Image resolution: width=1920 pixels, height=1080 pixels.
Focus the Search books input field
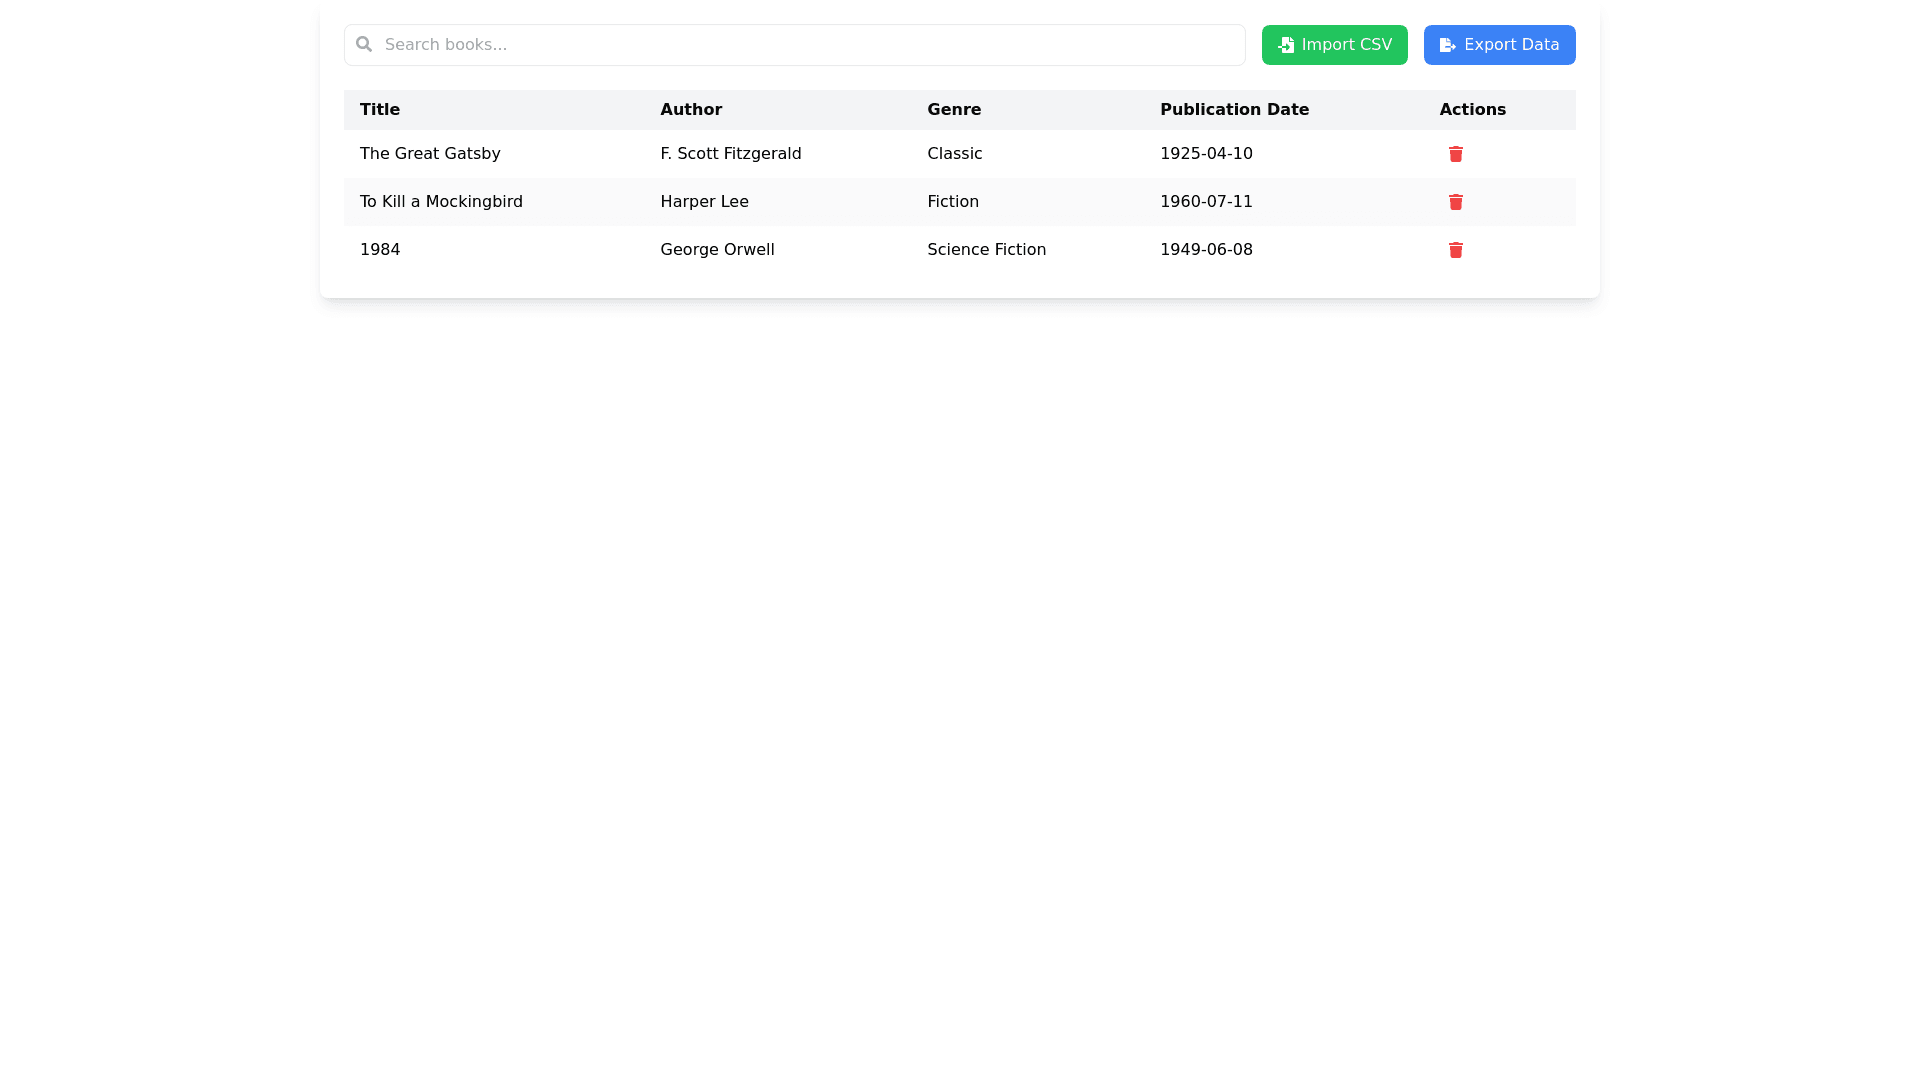[800, 45]
